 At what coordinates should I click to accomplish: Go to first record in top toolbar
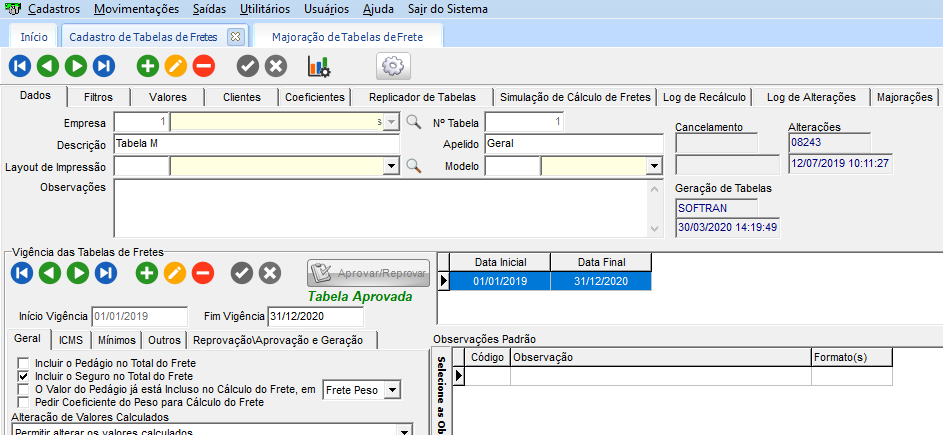coord(20,66)
